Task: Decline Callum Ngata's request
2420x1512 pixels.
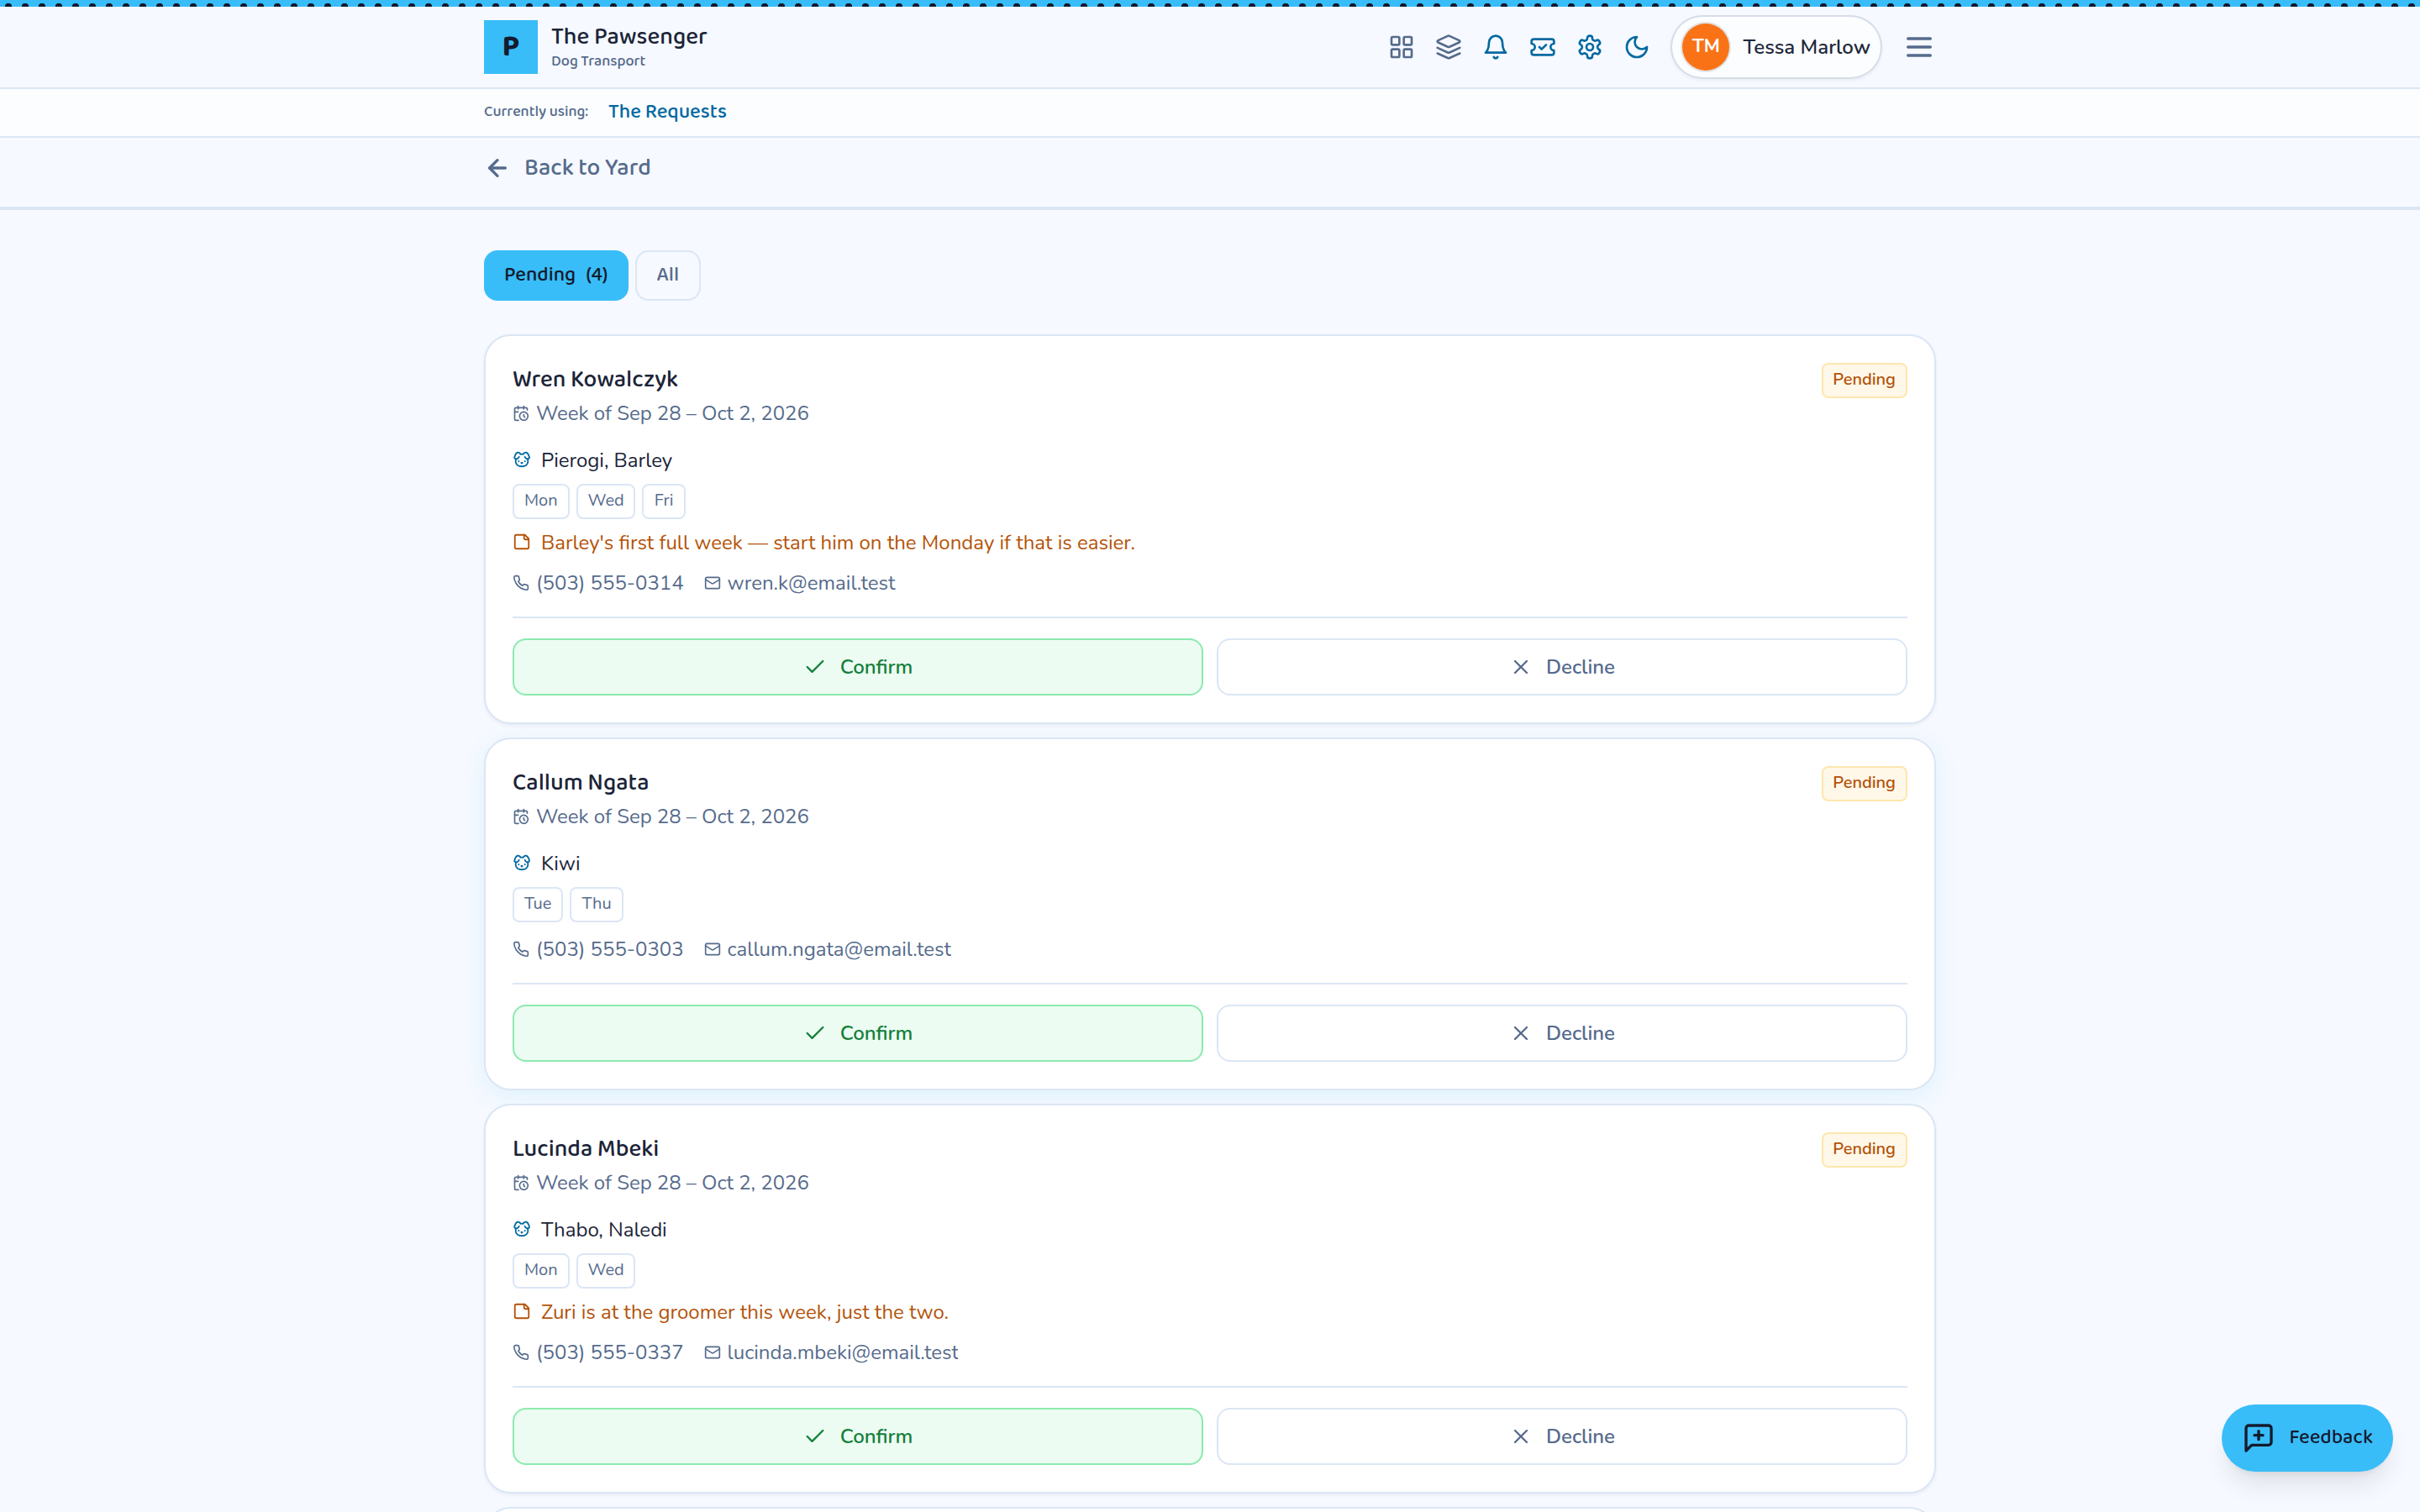Action: click(x=1561, y=1033)
